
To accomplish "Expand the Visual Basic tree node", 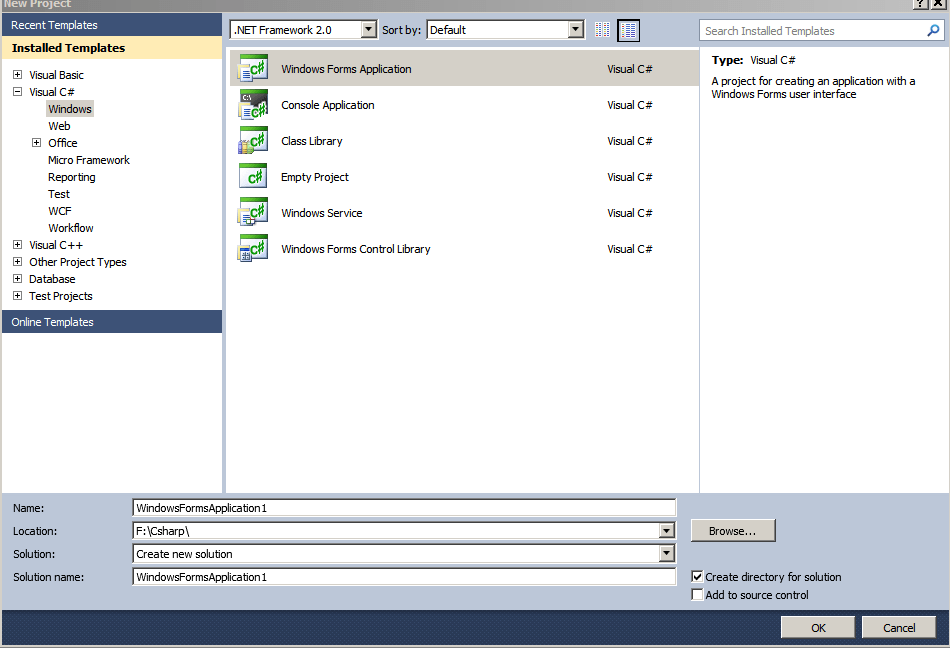I will pyautogui.click(x=17, y=75).
